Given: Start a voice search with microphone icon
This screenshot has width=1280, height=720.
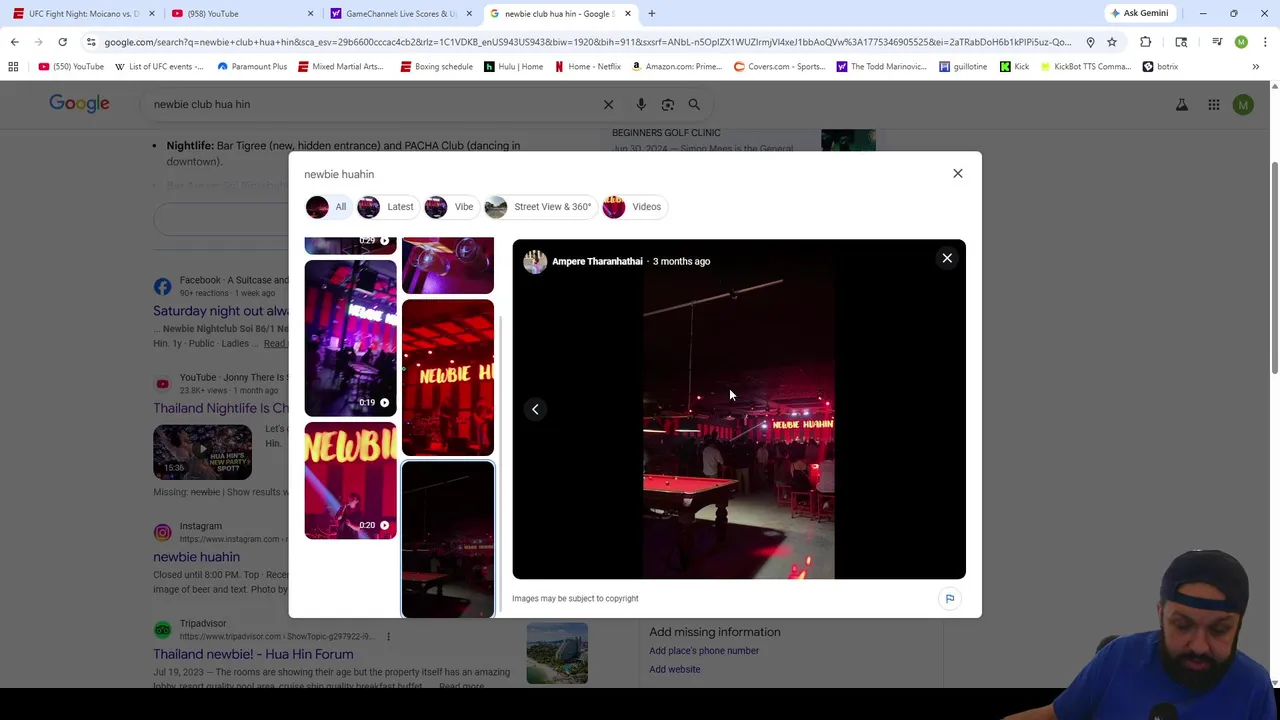Looking at the screenshot, I should (x=641, y=104).
